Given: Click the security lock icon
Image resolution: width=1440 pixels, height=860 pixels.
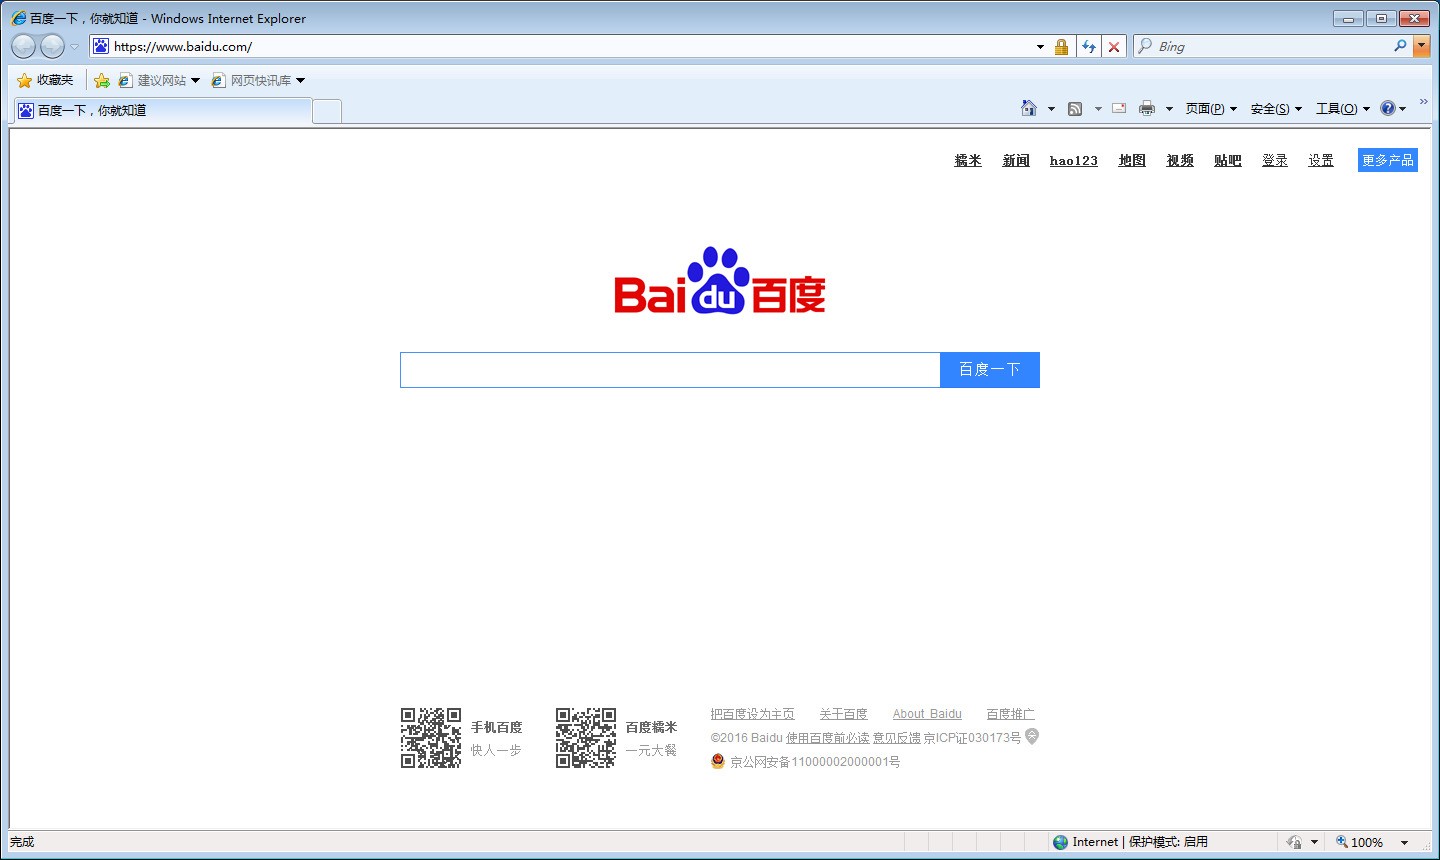Looking at the screenshot, I should click(1062, 47).
